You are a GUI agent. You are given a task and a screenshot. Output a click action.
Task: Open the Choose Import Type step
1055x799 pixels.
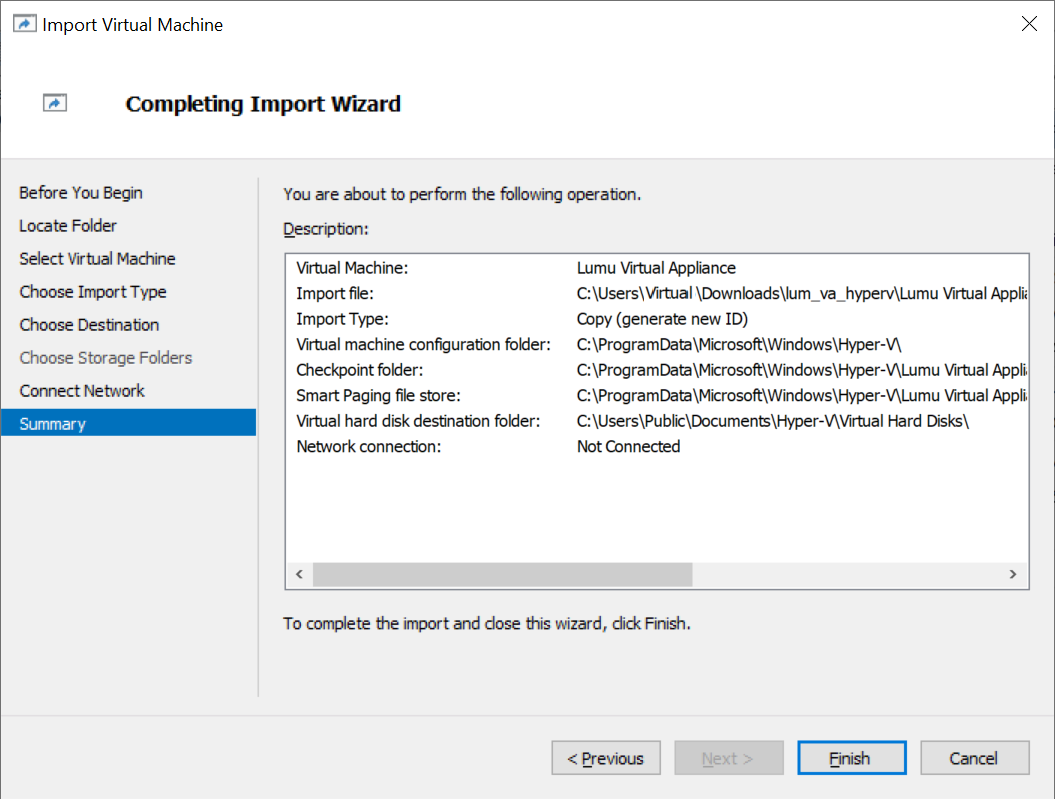pos(93,292)
